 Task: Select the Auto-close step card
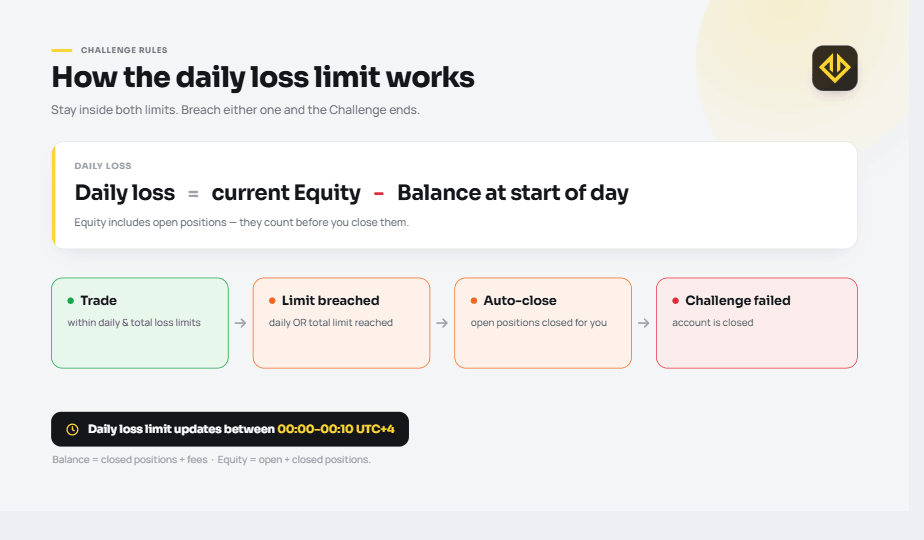(543, 323)
